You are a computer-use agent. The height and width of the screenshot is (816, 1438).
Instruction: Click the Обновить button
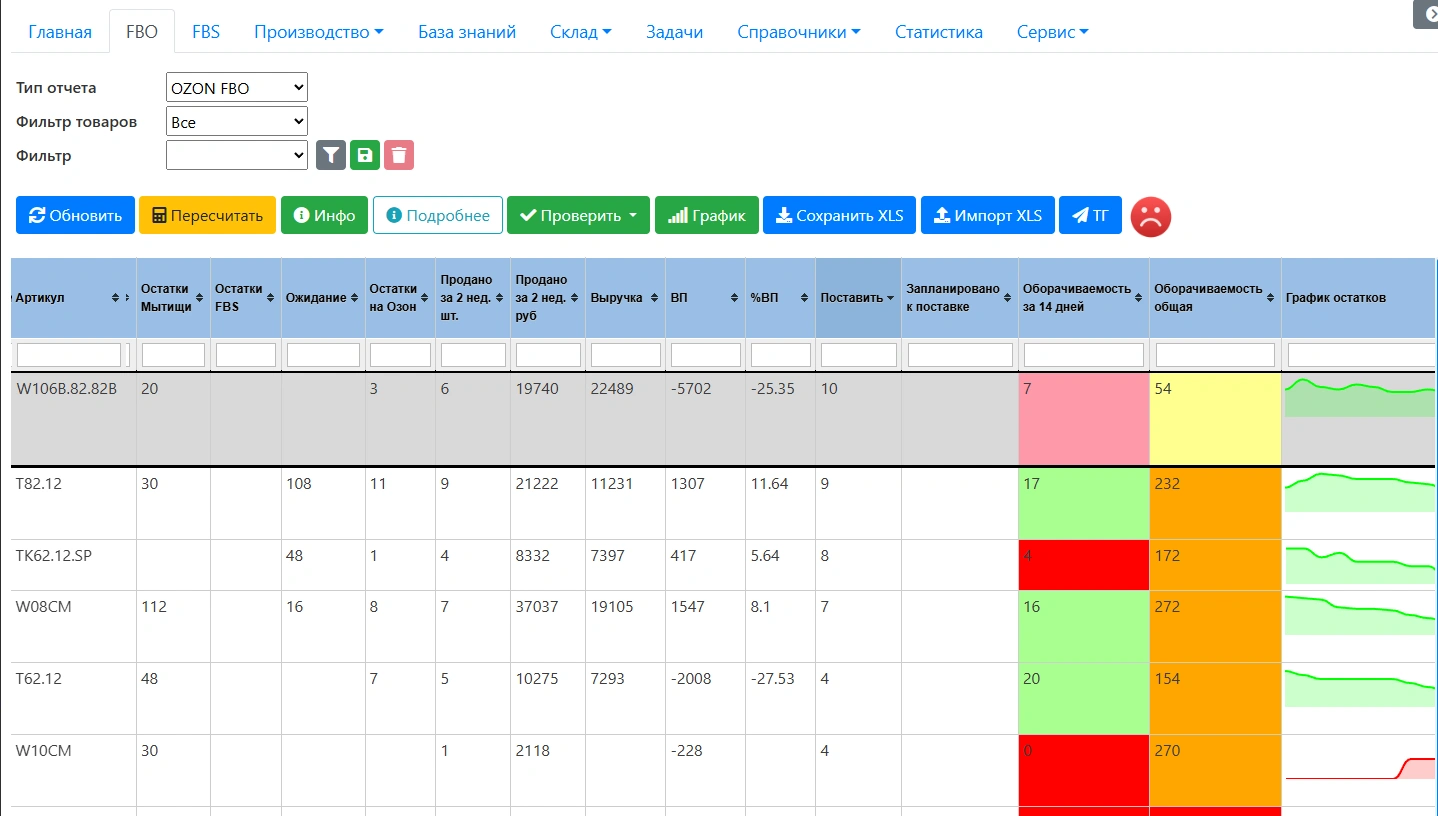[x=75, y=215]
